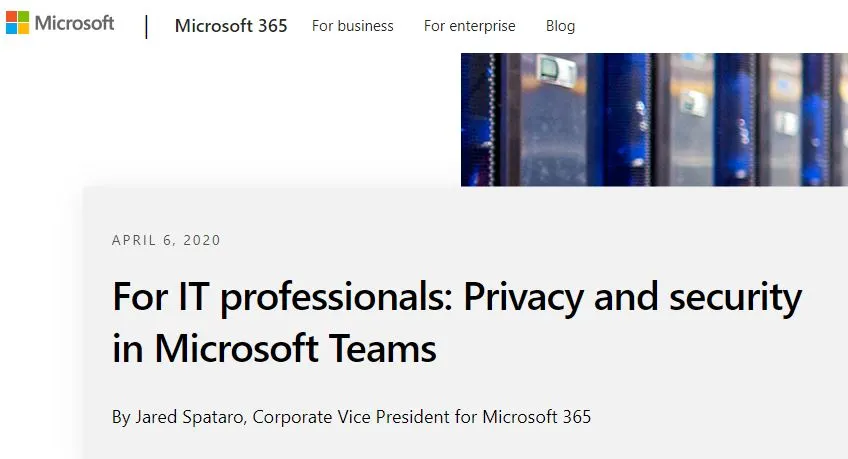
Task: Click the Microsoft wordmark text
Action: coord(75,23)
